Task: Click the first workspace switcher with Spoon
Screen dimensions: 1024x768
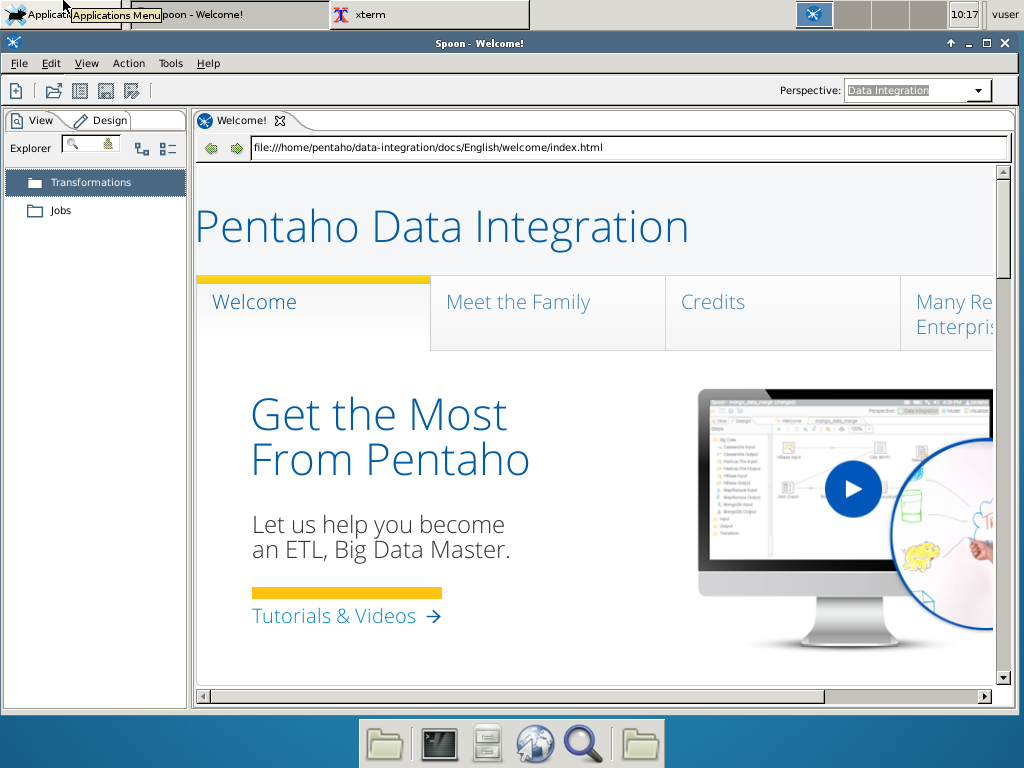Action: click(814, 14)
